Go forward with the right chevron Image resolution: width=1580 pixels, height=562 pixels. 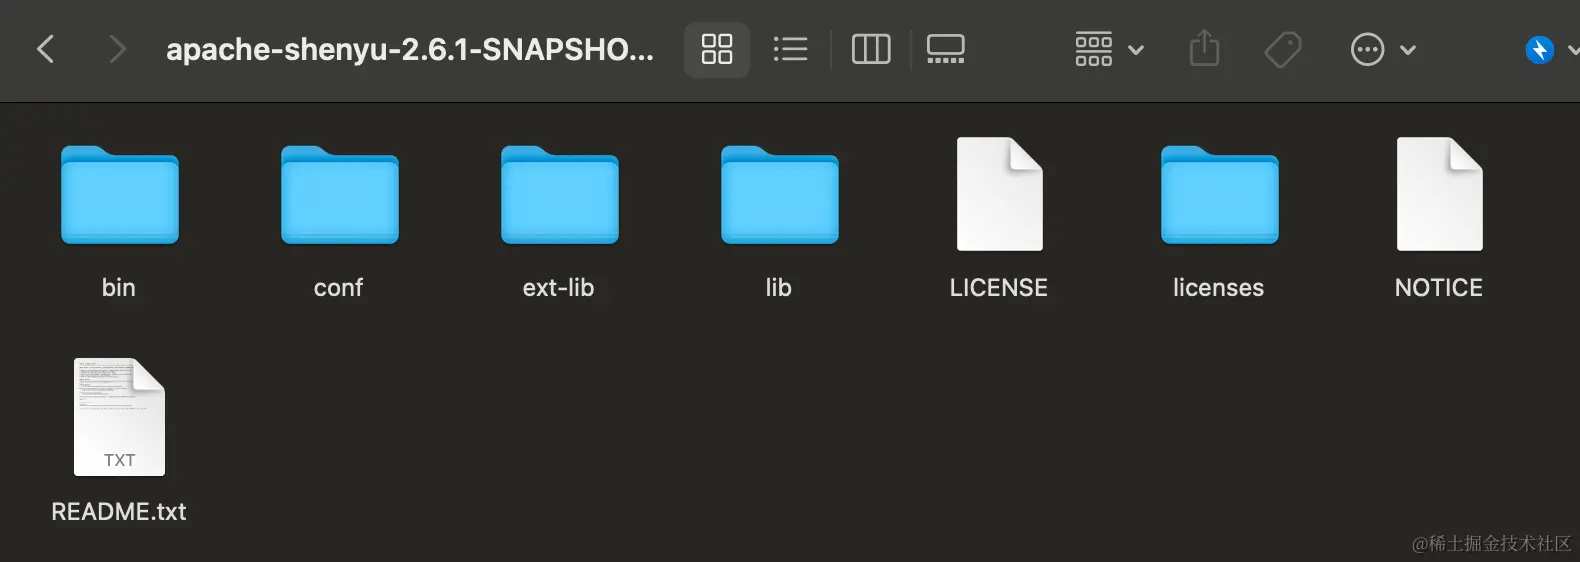point(117,49)
